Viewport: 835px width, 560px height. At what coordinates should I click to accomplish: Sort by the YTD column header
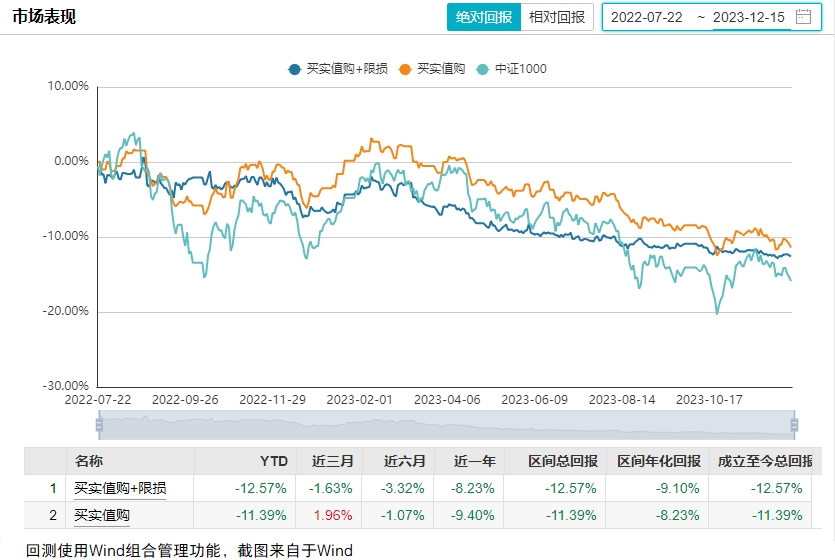(x=273, y=461)
